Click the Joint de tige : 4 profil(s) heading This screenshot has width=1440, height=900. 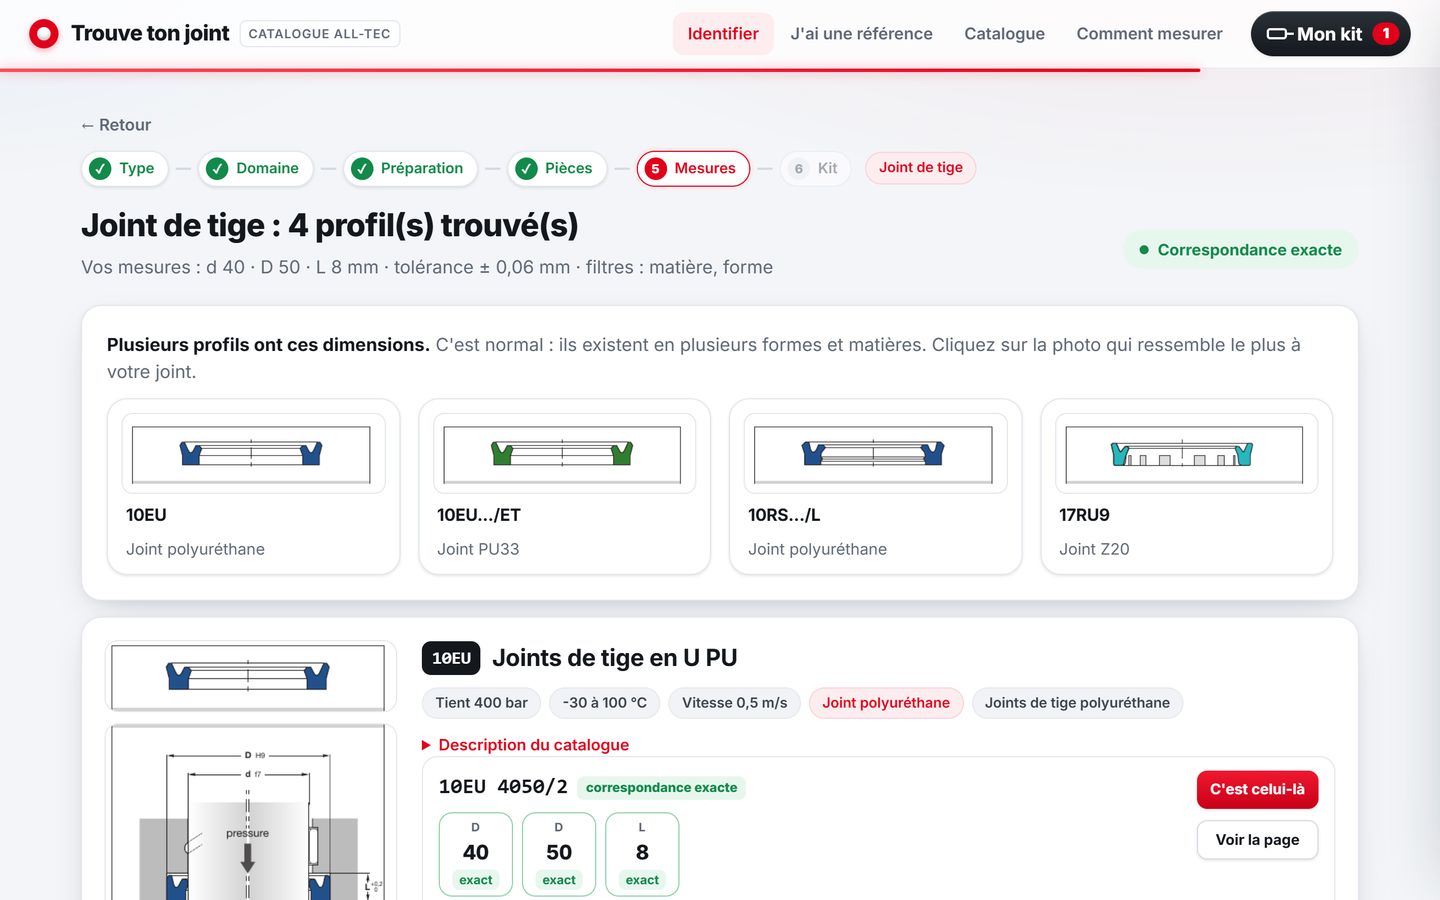(330, 226)
